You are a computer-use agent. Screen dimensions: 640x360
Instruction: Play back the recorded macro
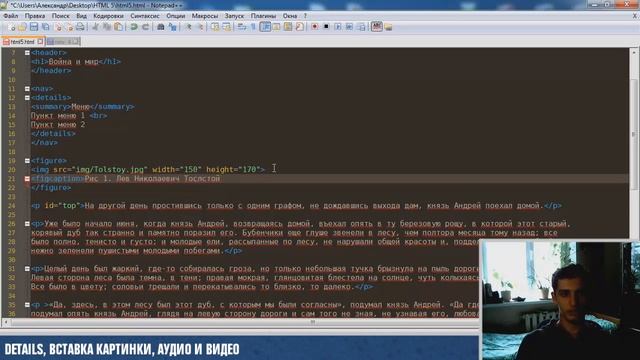(338, 27)
